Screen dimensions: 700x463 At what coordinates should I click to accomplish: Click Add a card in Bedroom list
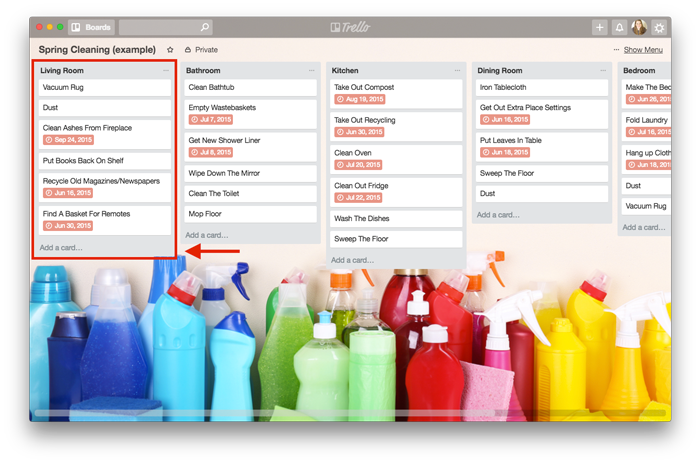pos(644,228)
